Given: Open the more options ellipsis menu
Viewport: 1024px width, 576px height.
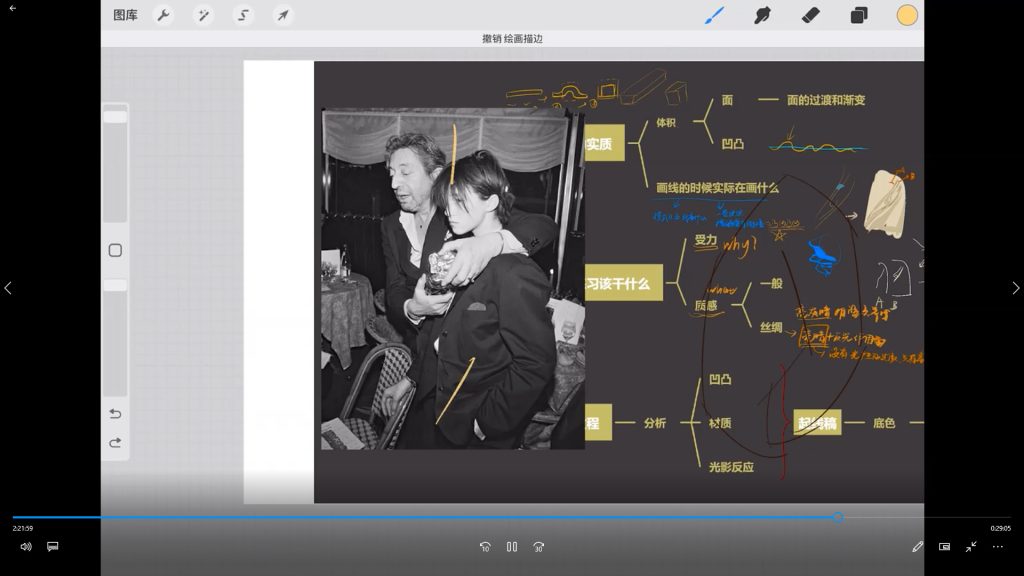Looking at the screenshot, I should coord(997,547).
